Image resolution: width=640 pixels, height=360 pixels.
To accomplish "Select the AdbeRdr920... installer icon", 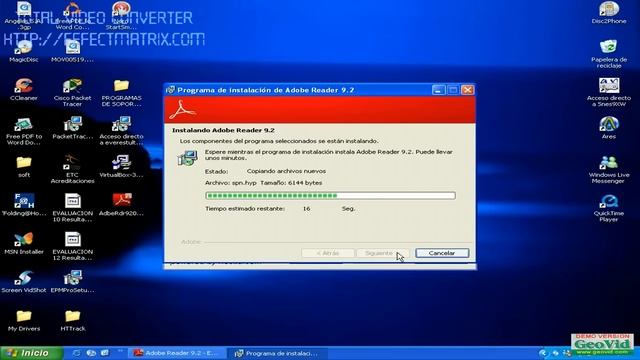I will point(121,205).
